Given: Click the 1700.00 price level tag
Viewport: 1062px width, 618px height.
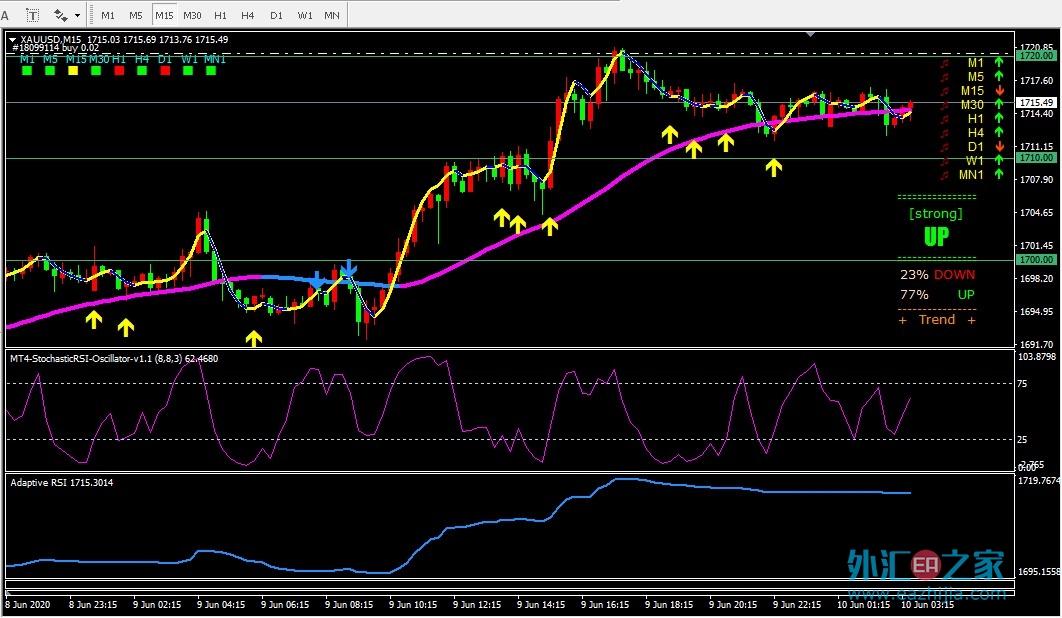Looking at the screenshot, I should 1036,260.
